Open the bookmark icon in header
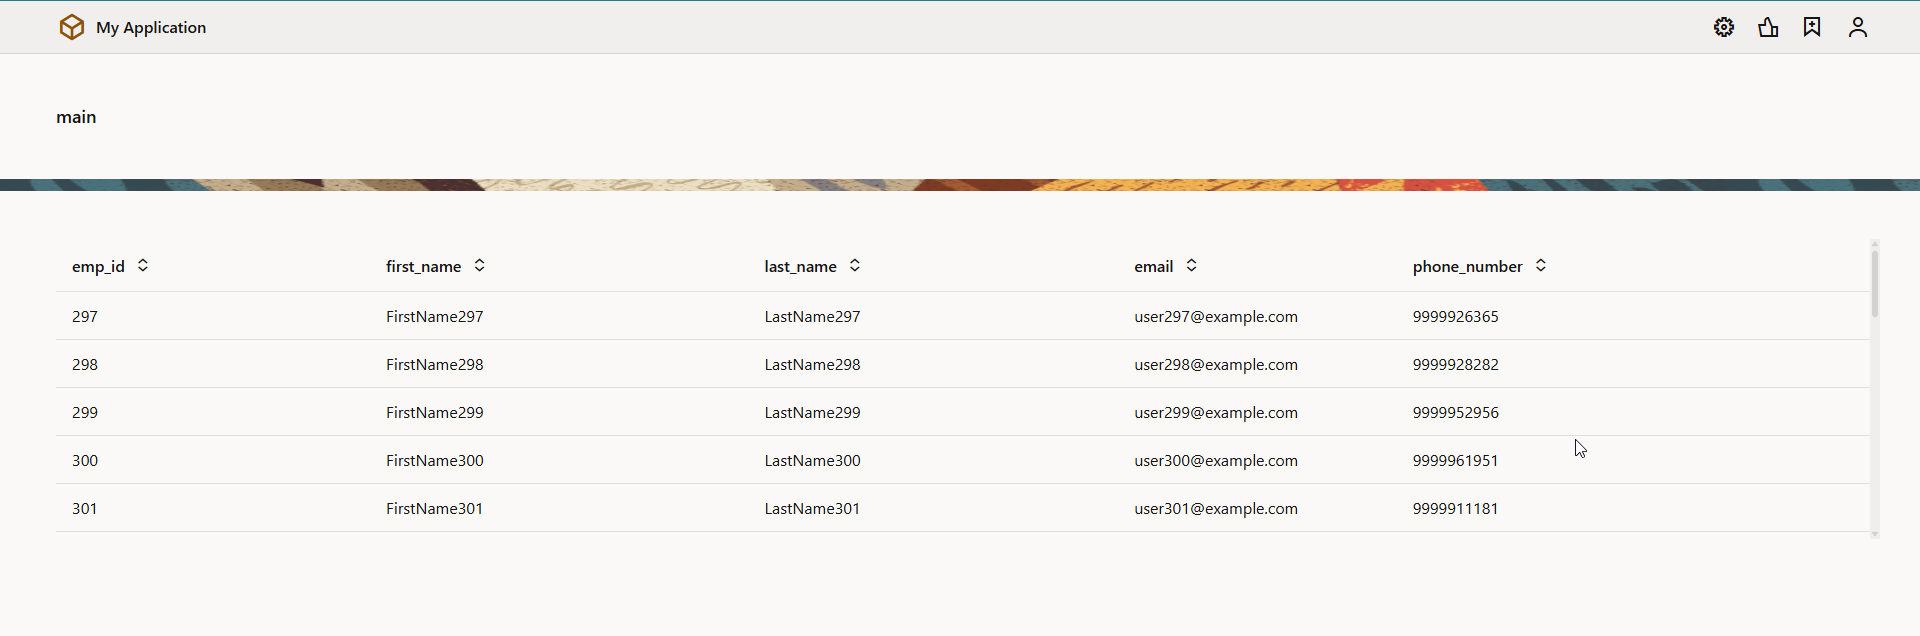The image size is (1920, 636). point(1812,27)
